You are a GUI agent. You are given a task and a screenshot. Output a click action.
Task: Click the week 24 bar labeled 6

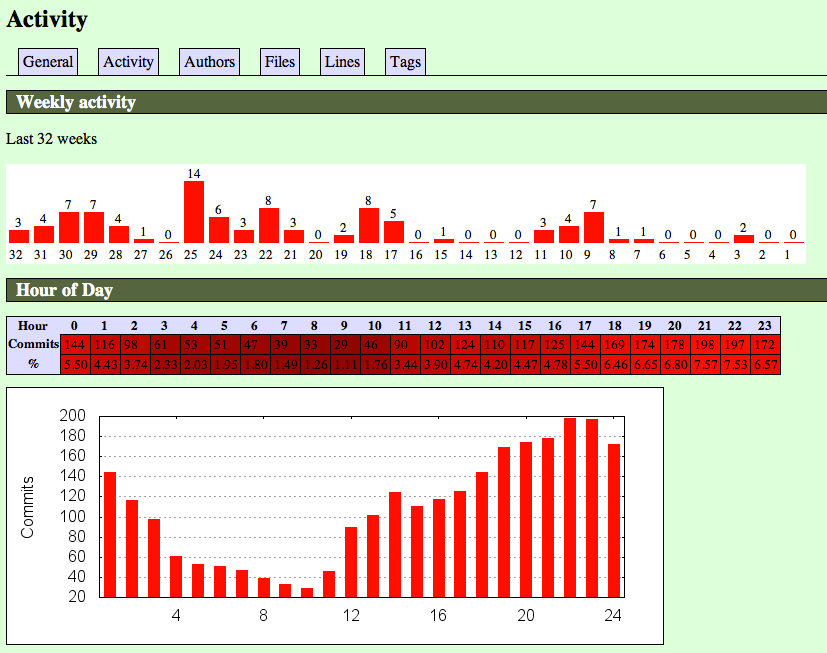click(x=219, y=230)
